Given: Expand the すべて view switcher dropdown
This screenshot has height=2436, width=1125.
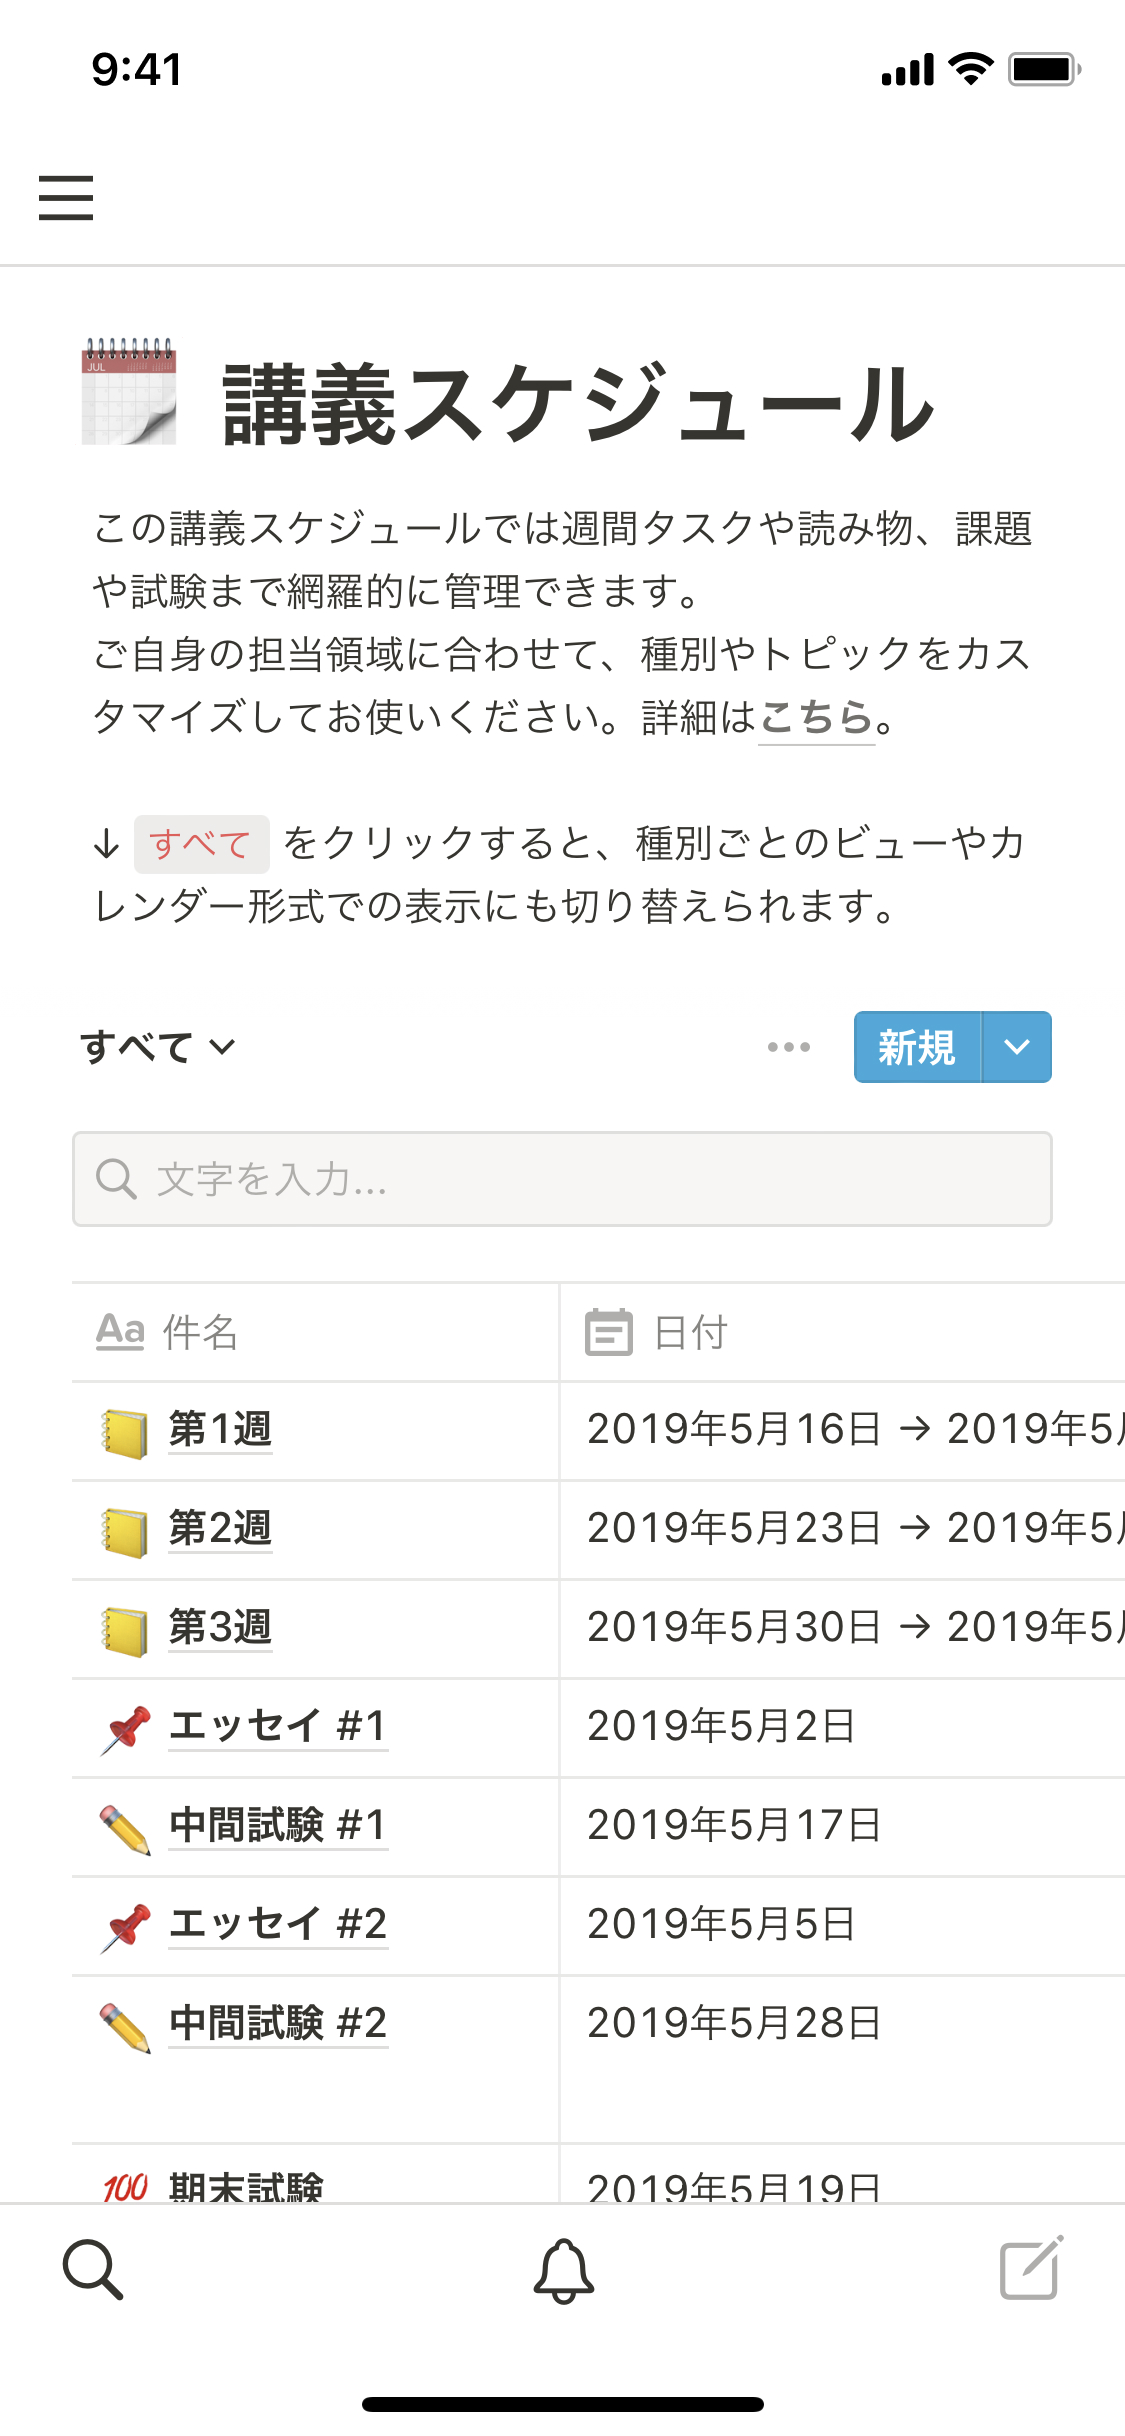Looking at the screenshot, I should click(158, 1047).
